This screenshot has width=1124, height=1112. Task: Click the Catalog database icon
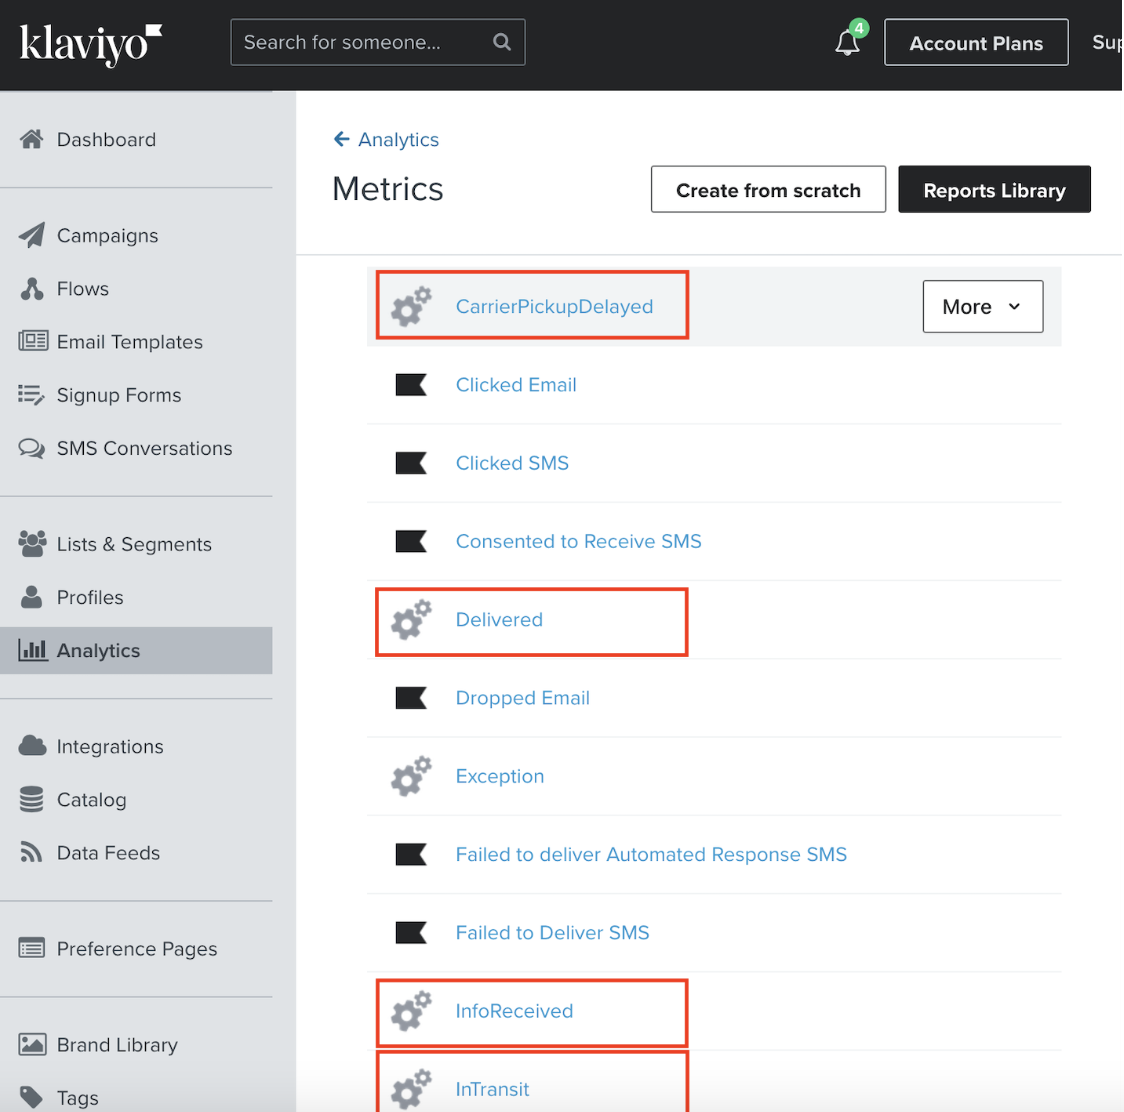click(32, 799)
